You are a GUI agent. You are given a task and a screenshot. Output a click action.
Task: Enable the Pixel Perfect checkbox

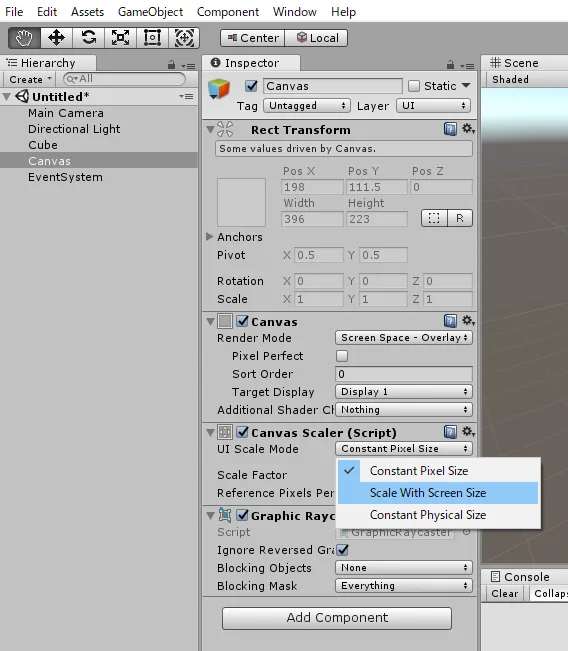[x=342, y=356]
